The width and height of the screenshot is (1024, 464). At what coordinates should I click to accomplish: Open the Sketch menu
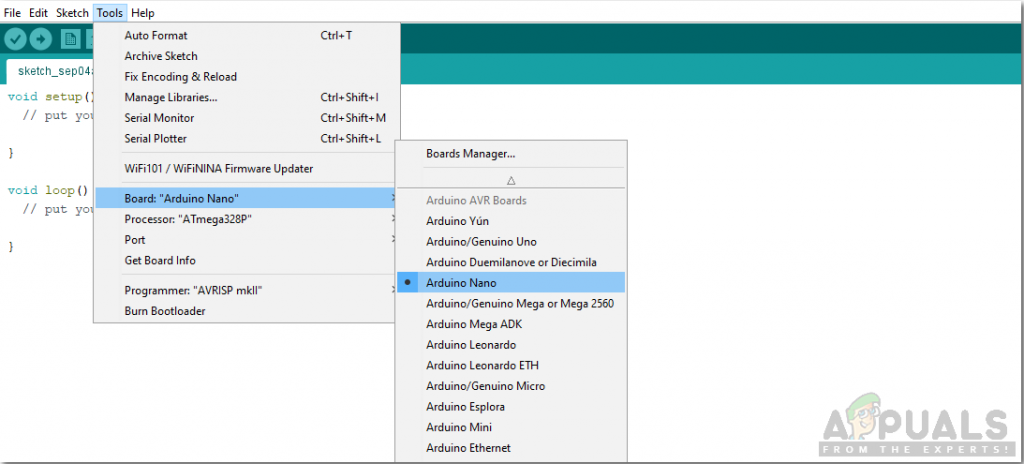[x=72, y=13]
